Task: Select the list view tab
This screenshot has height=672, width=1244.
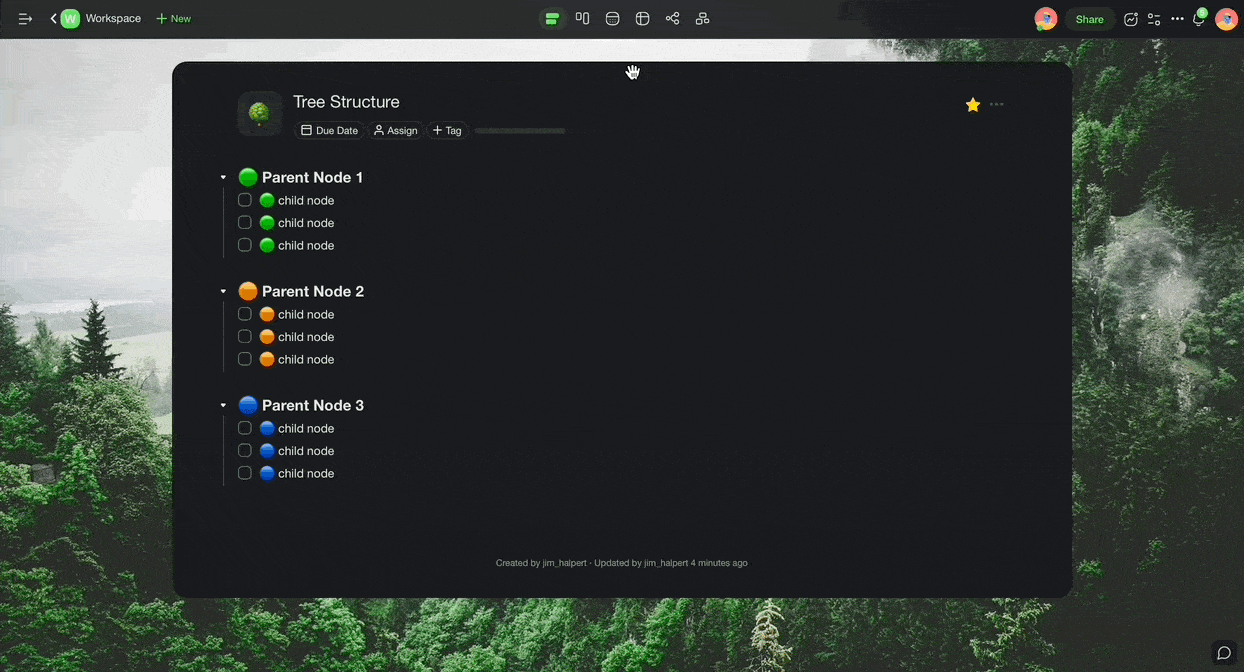Action: point(552,19)
